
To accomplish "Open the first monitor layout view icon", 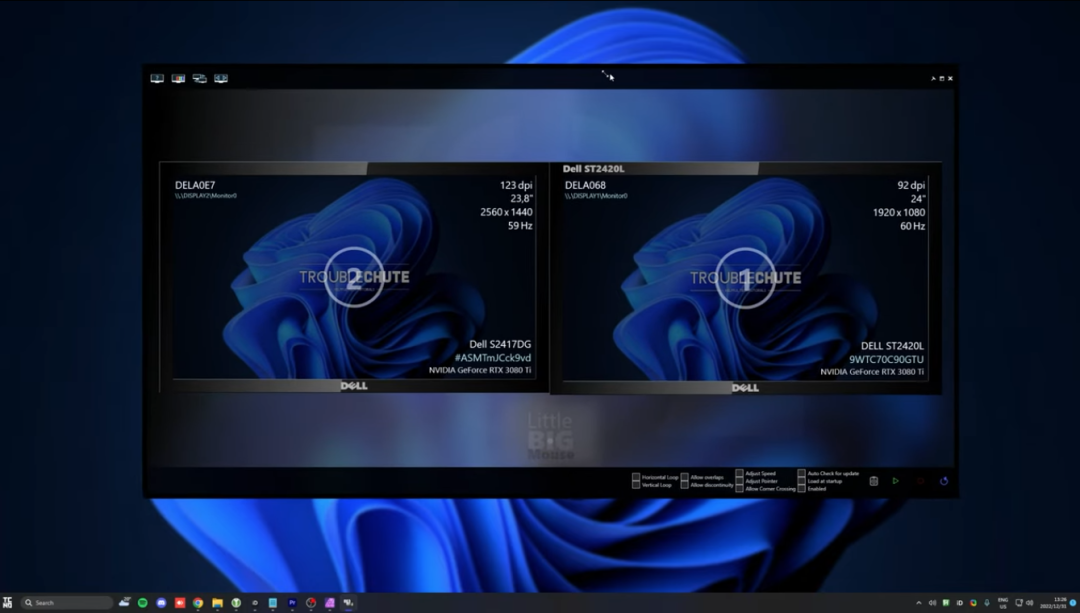I will [x=157, y=79].
